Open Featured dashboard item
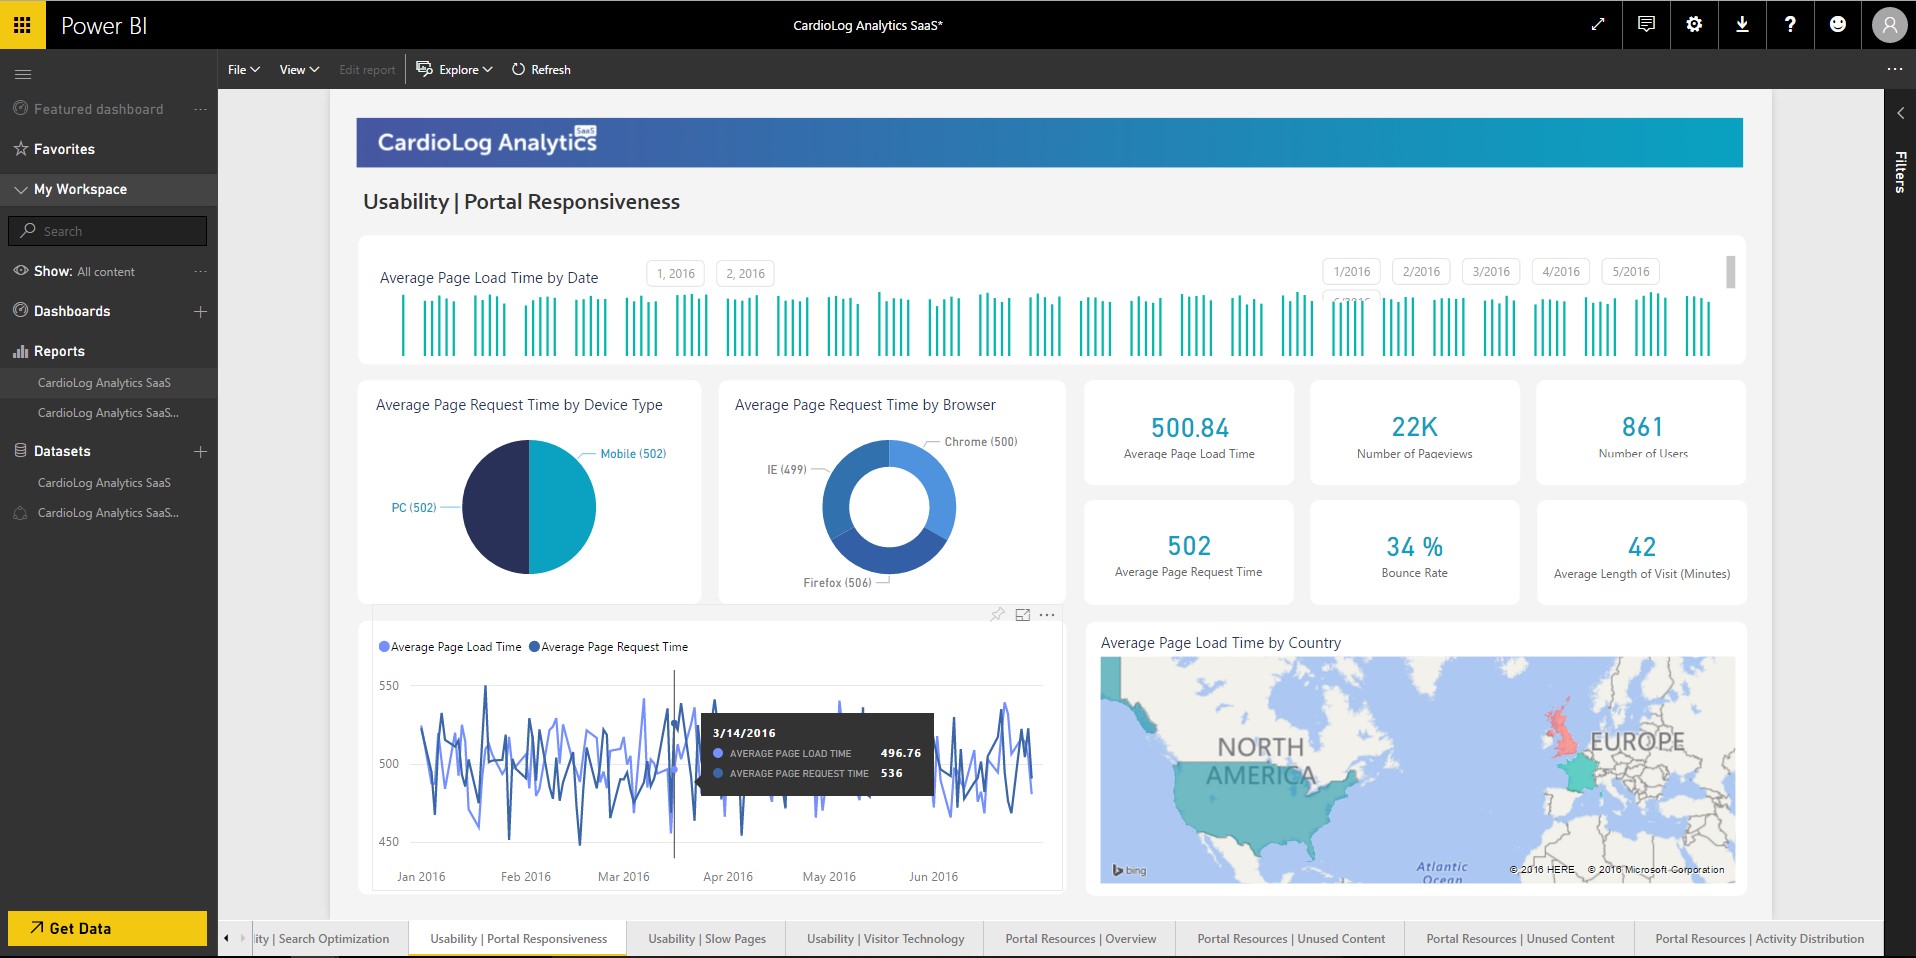This screenshot has width=1916, height=958. coord(98,109)
